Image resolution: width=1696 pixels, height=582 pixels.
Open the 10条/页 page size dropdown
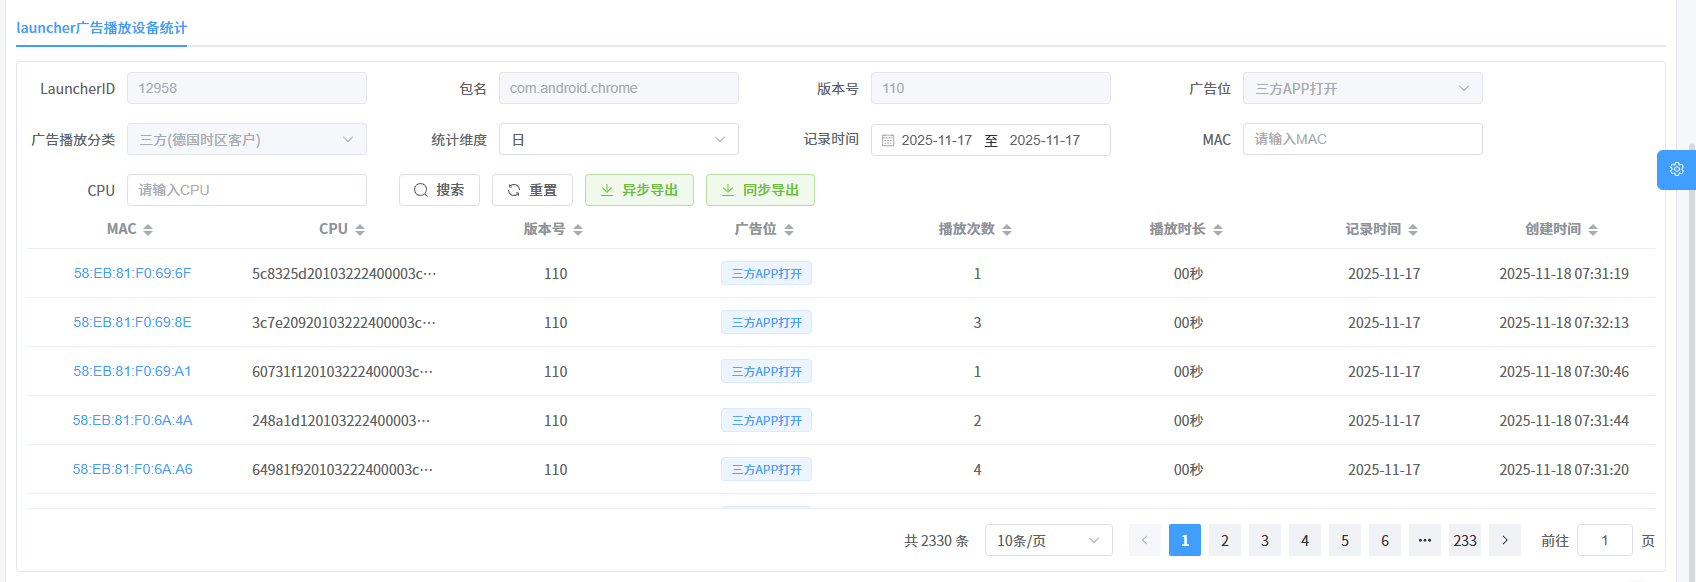pos(1049,540)
